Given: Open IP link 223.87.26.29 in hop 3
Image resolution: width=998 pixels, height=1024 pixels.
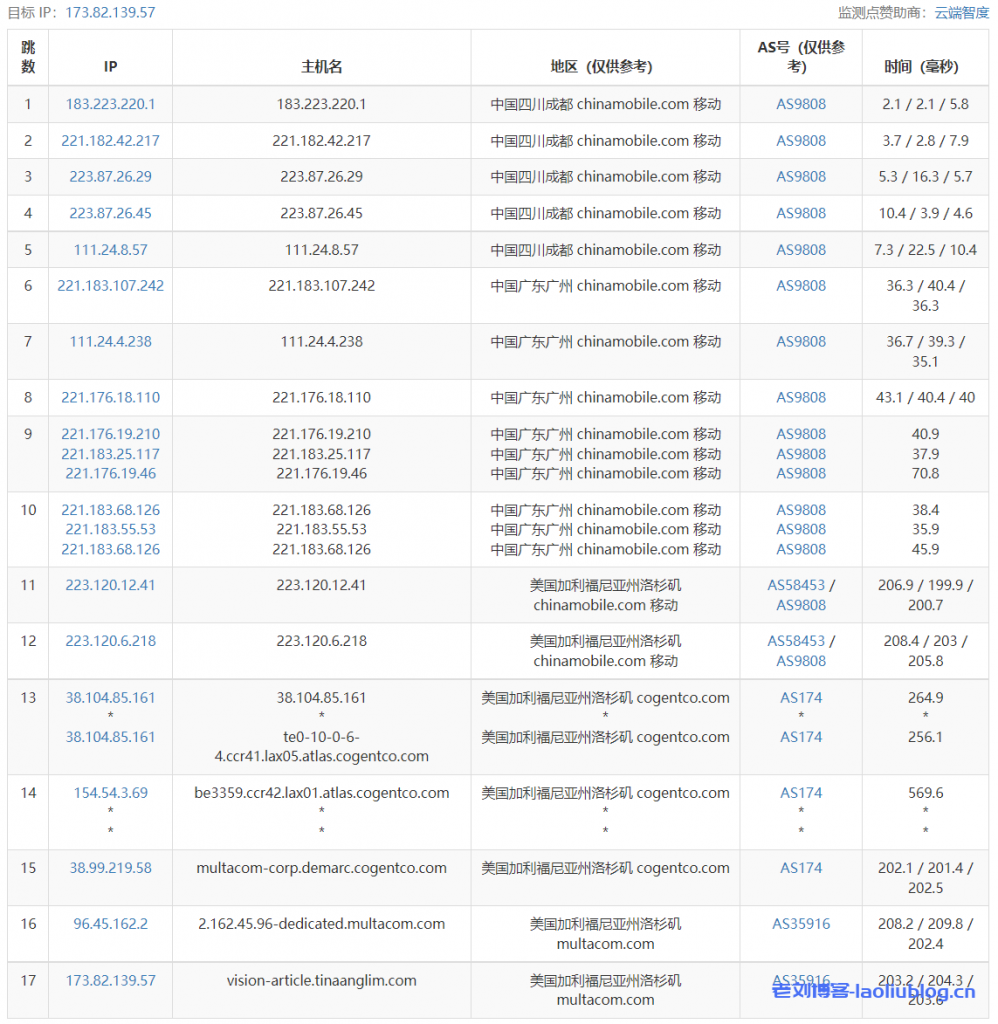Looking at the screenshot, I should (110, 176).
